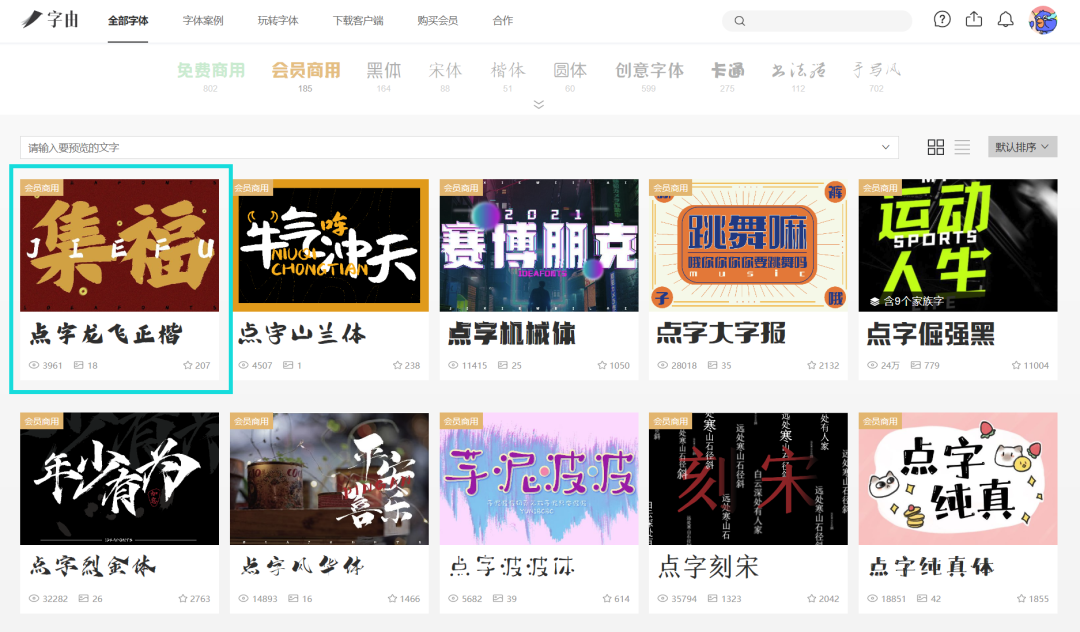Open preview text dropdown arrow
The height and width of the screenshot is (632, 1080).
tap(885, 148)
